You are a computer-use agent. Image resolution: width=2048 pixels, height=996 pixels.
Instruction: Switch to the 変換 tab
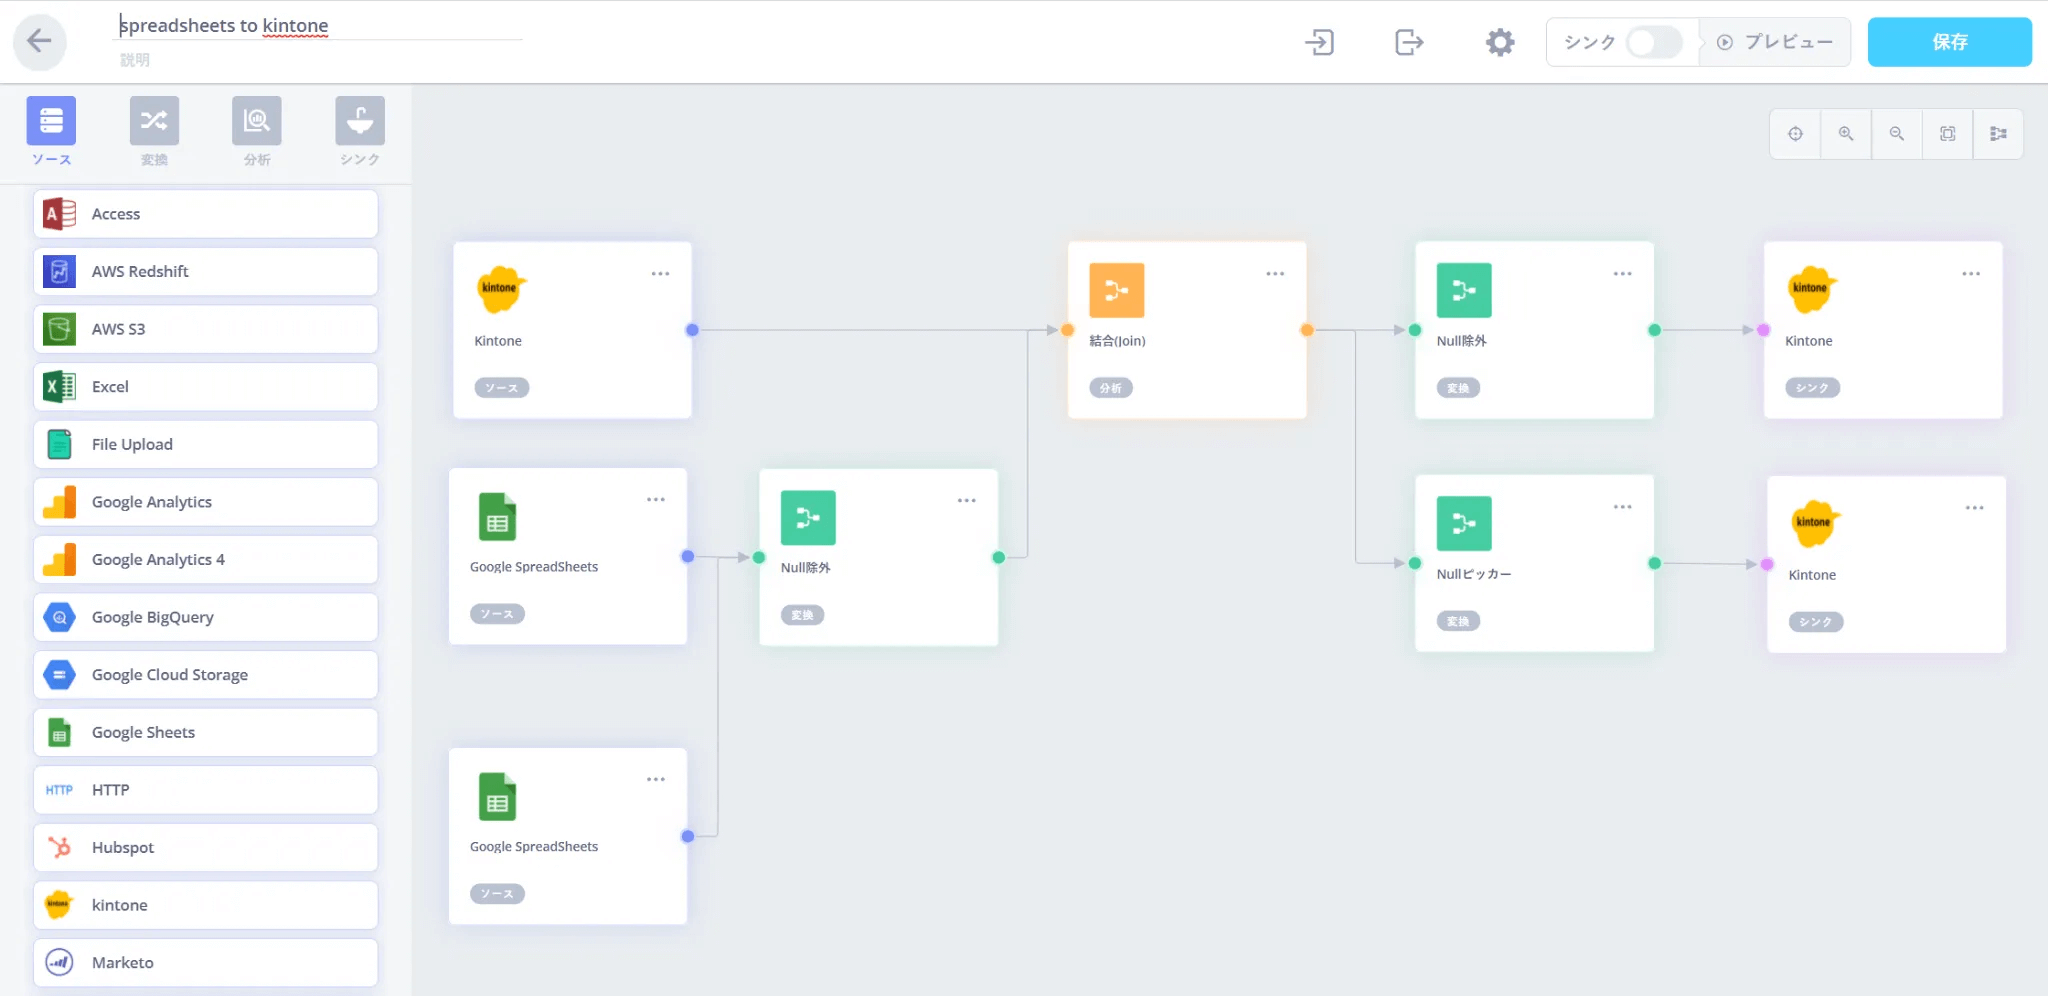pos(154,131)
